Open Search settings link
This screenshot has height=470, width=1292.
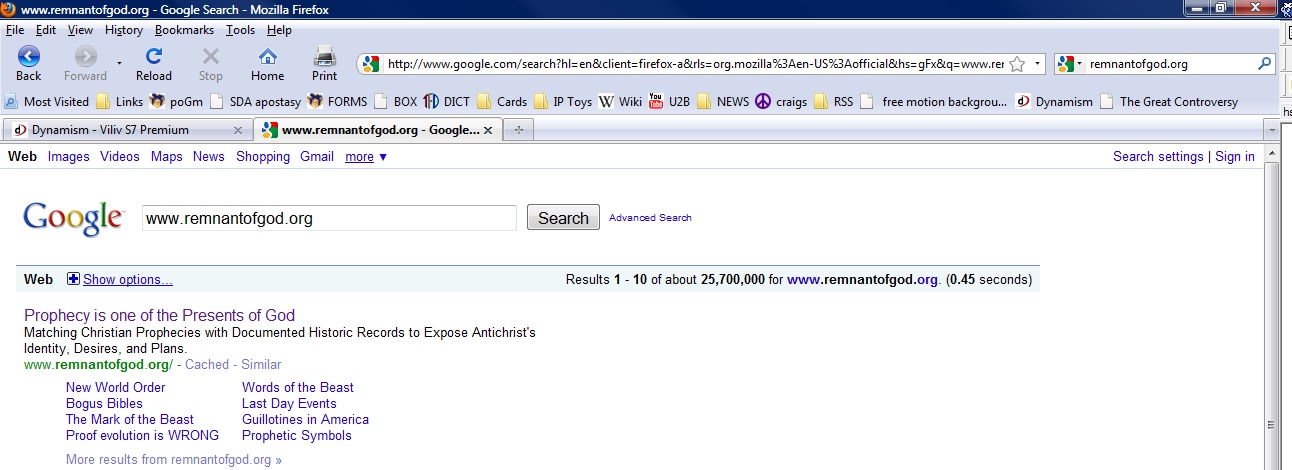[x=1158, y=157]
